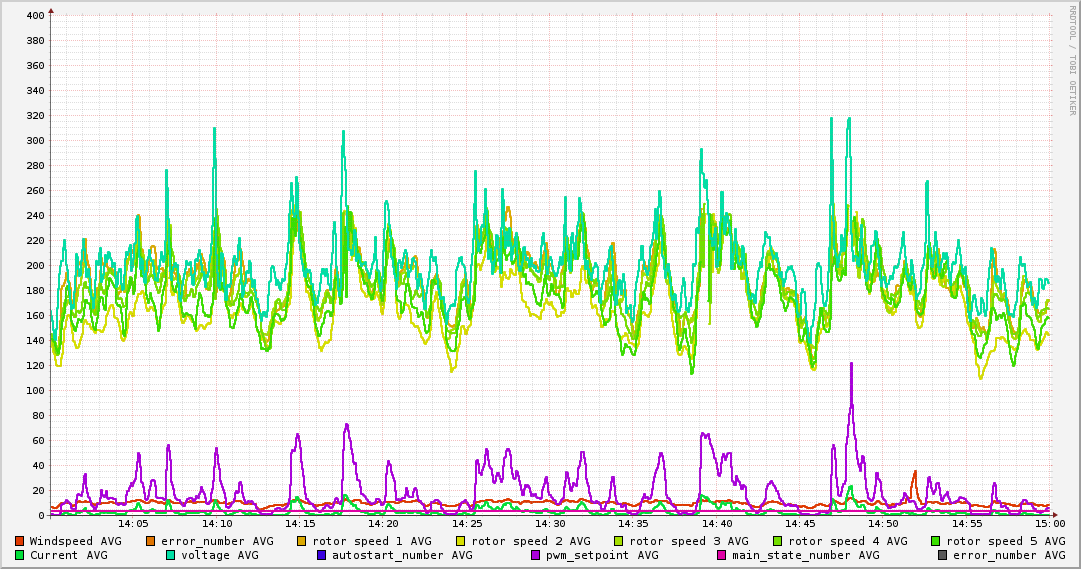Click the green Current AVG legend swatch
Viewport: 1081px width, 569px height.
(x=20, y=555)
